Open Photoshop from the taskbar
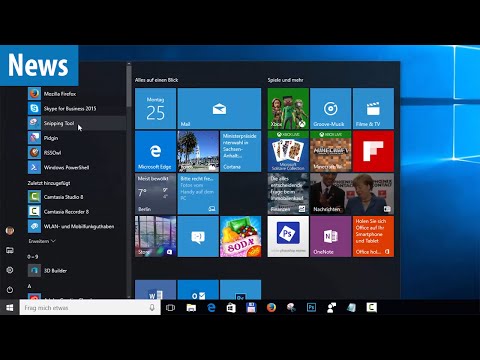This screenshot has height=360, width=480. click(x=311, y=307)
